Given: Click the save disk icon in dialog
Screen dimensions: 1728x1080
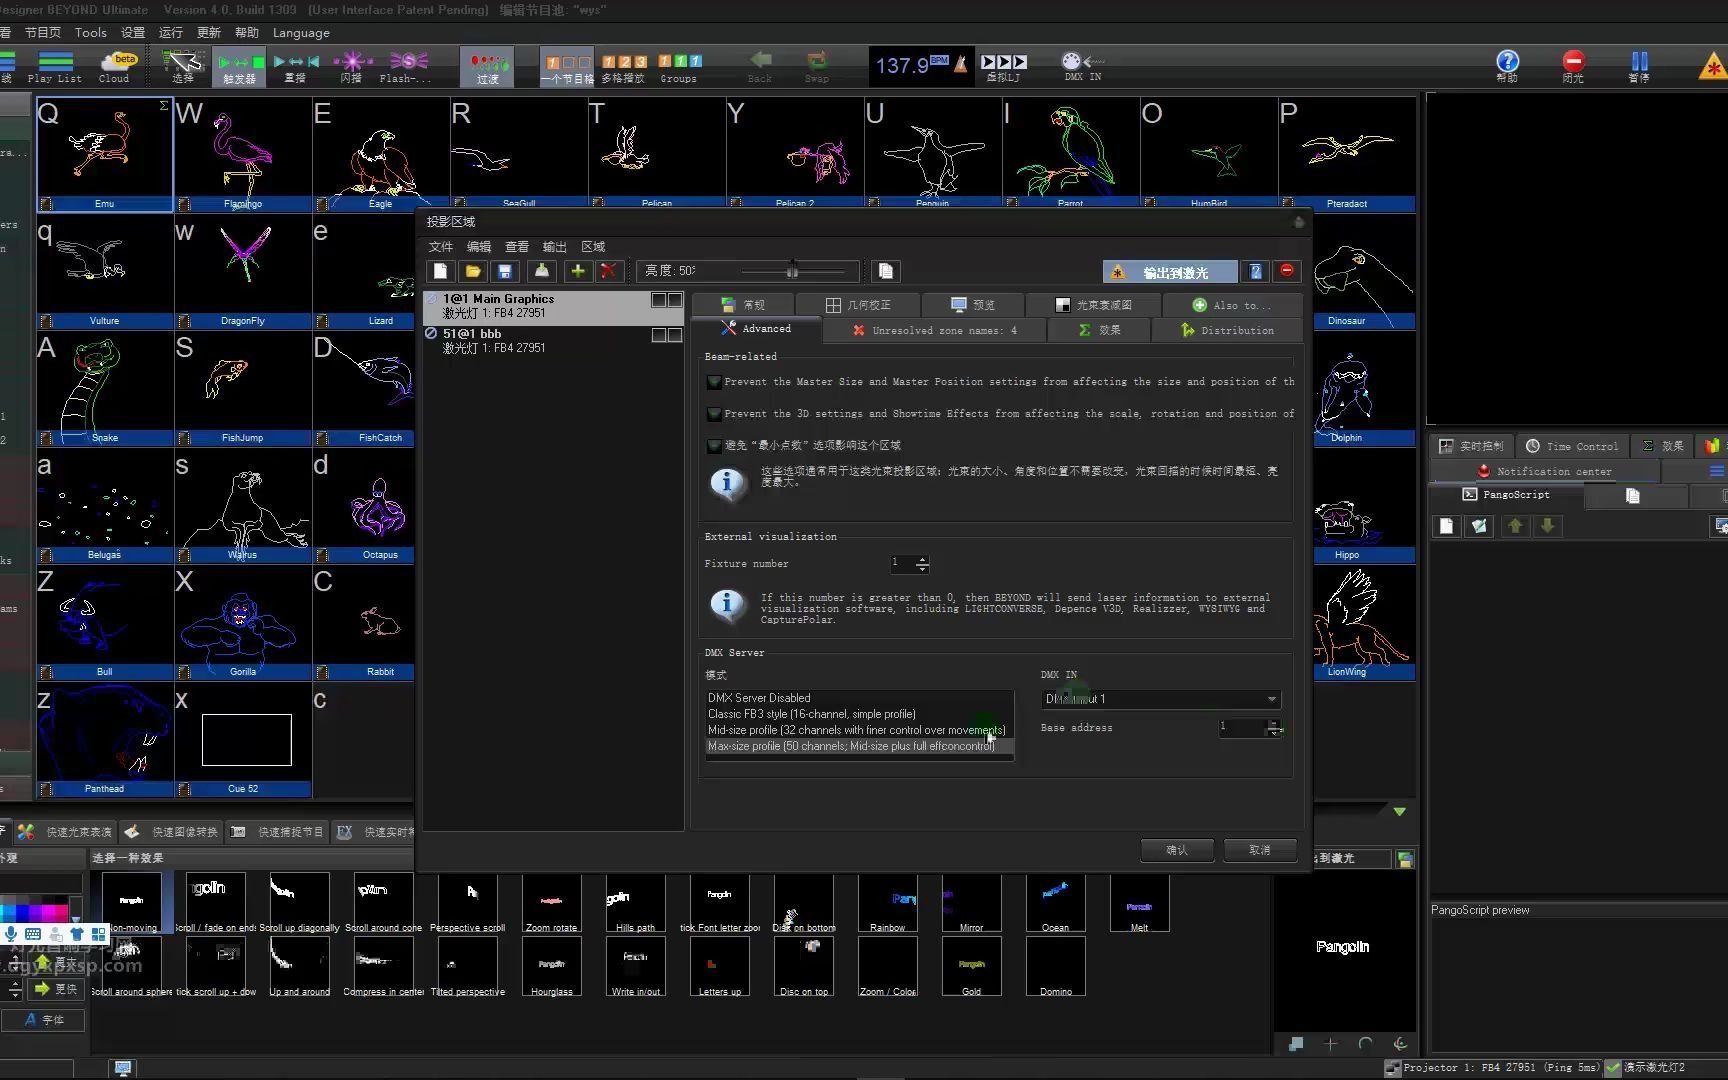Looking at the screenshot, I should [x=505, y=271].
